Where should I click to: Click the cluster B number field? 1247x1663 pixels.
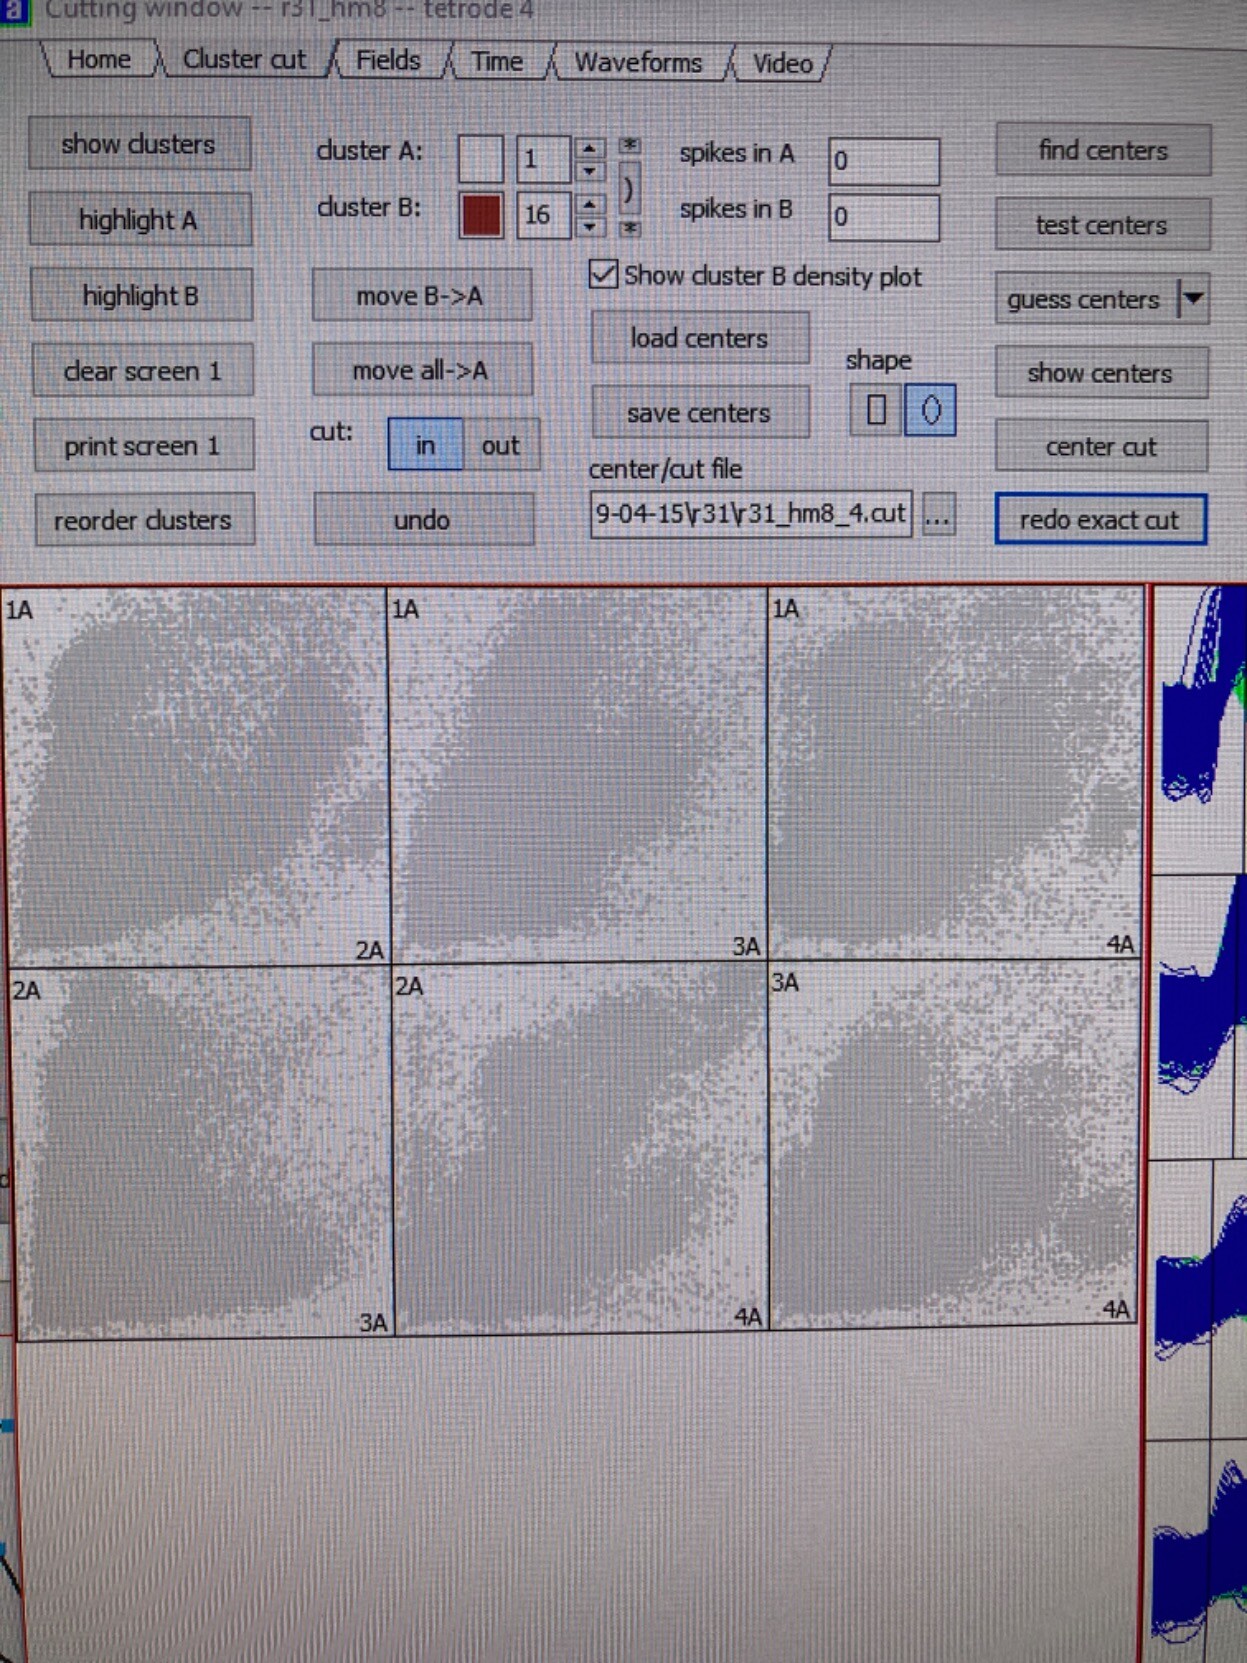543,215
